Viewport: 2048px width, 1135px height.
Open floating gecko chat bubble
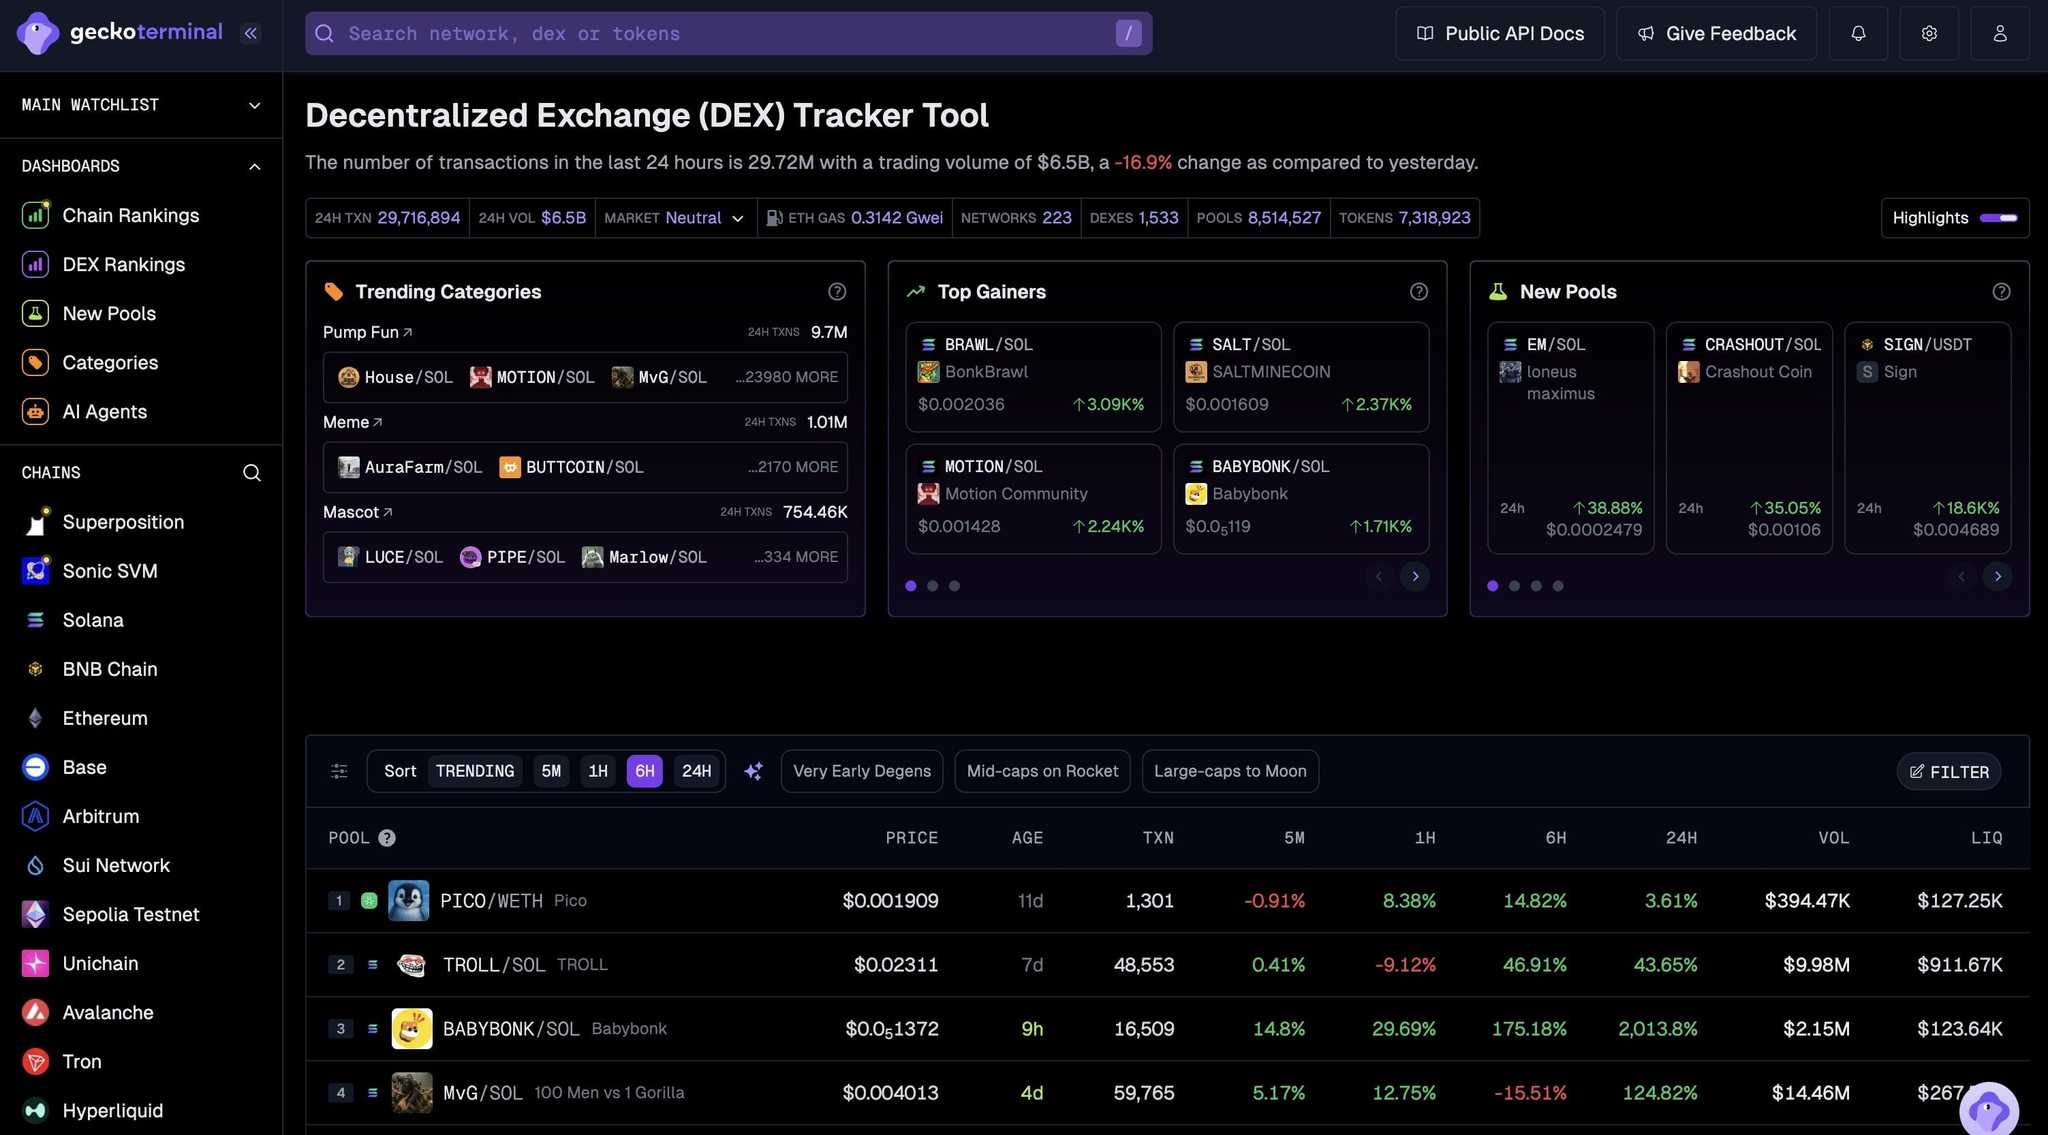[x=1989, y=1110]
